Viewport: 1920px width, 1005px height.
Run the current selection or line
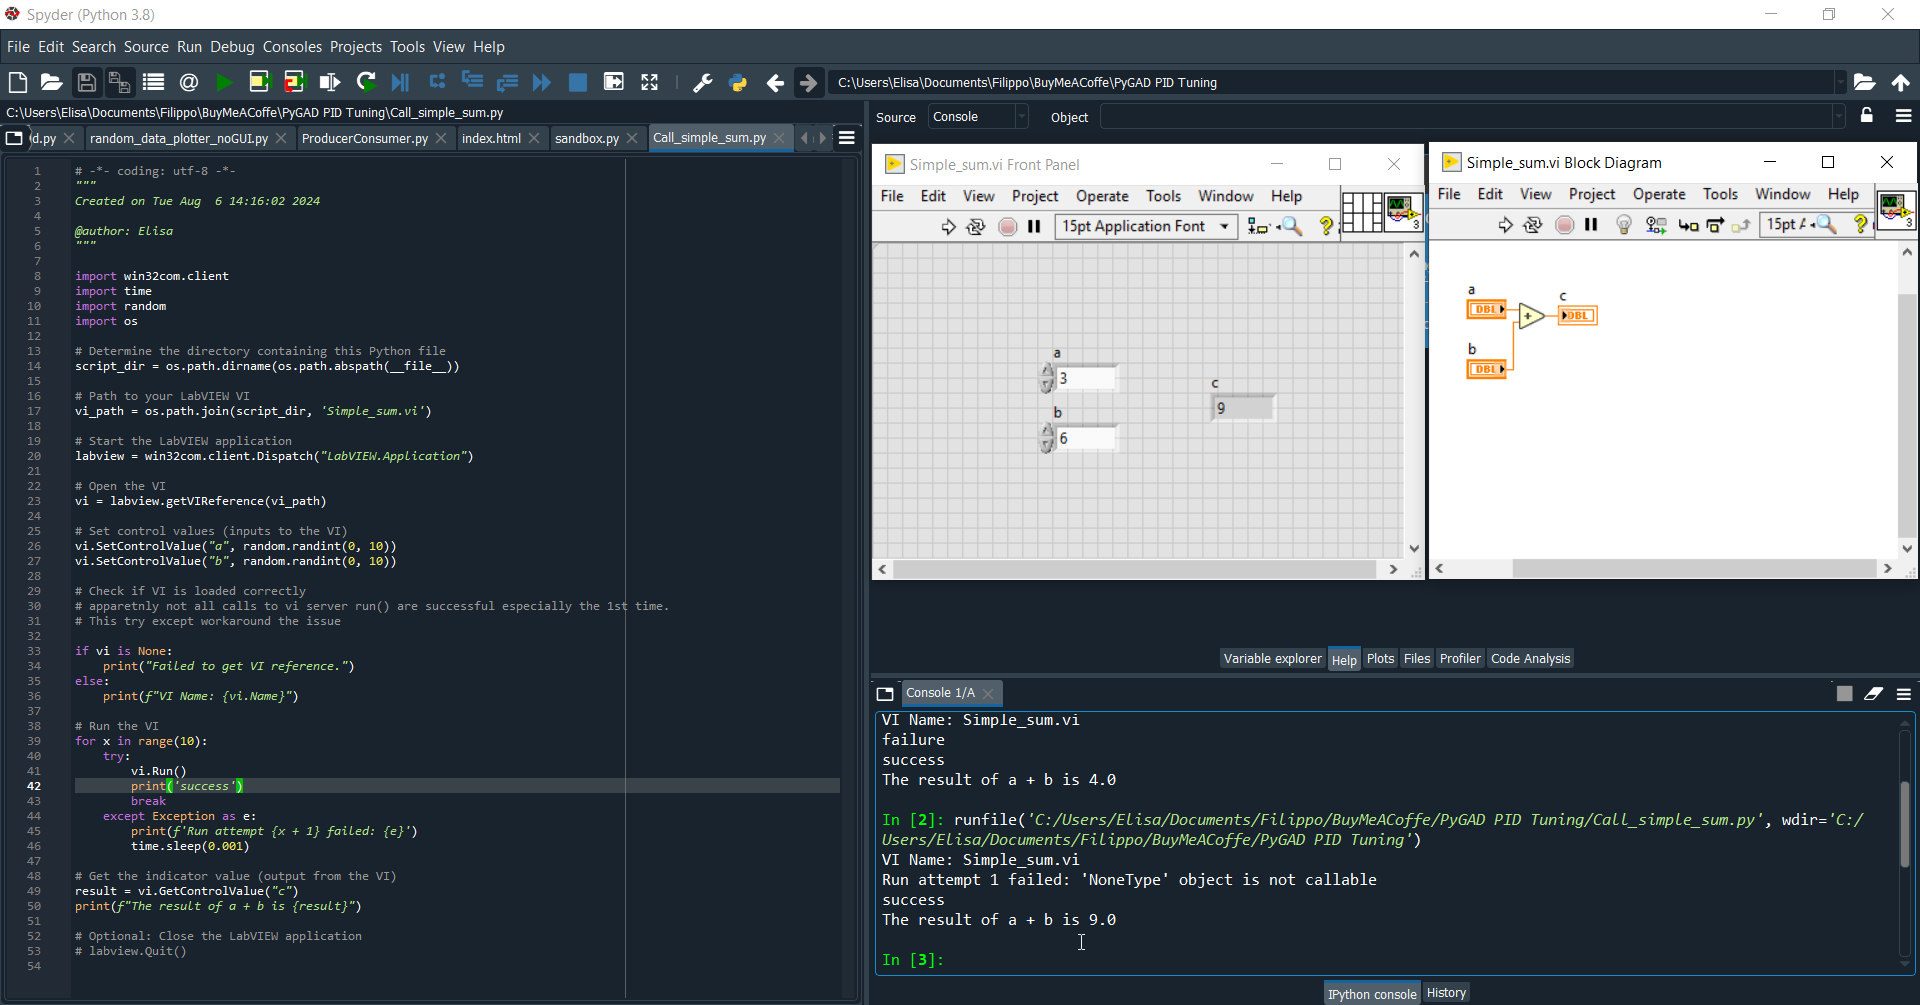(329, 82)
